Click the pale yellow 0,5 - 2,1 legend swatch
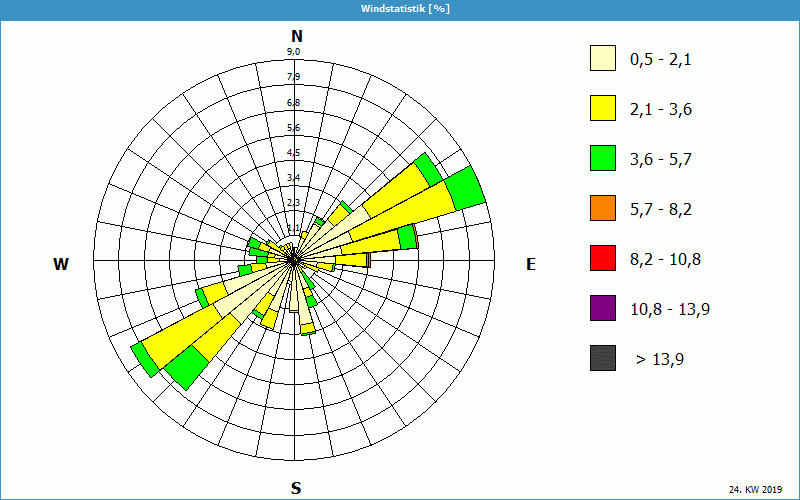Screen dimensions: 800x500 [x=602, y=59]
